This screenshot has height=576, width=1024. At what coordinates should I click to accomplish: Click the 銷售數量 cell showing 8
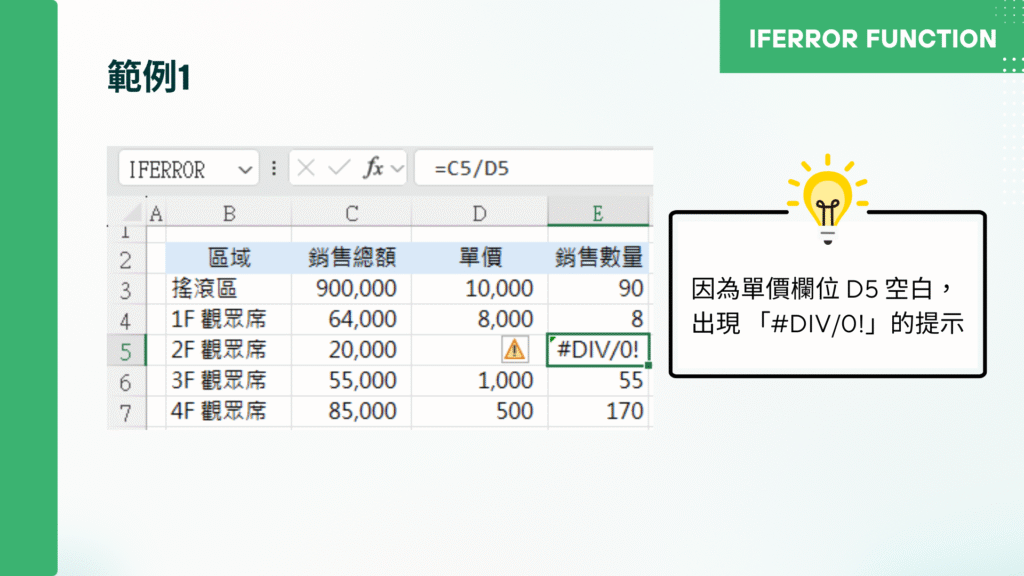[x=598, y=319]
